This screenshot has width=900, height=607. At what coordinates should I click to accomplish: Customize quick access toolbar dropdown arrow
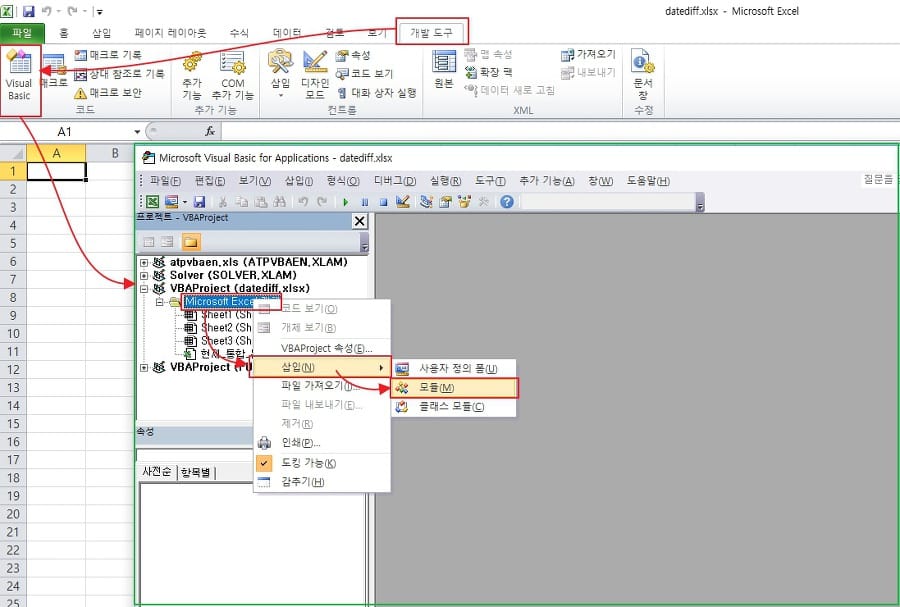(99, 11)
